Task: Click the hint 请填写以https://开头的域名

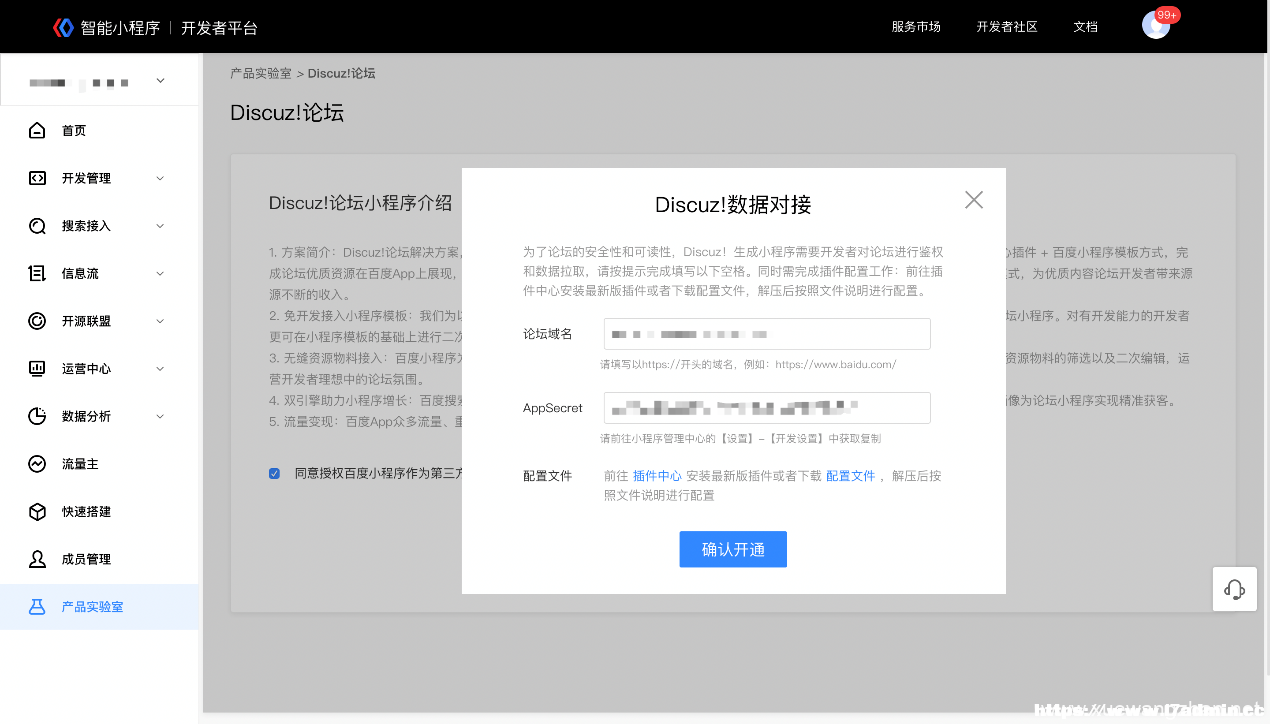Action: 748,365
